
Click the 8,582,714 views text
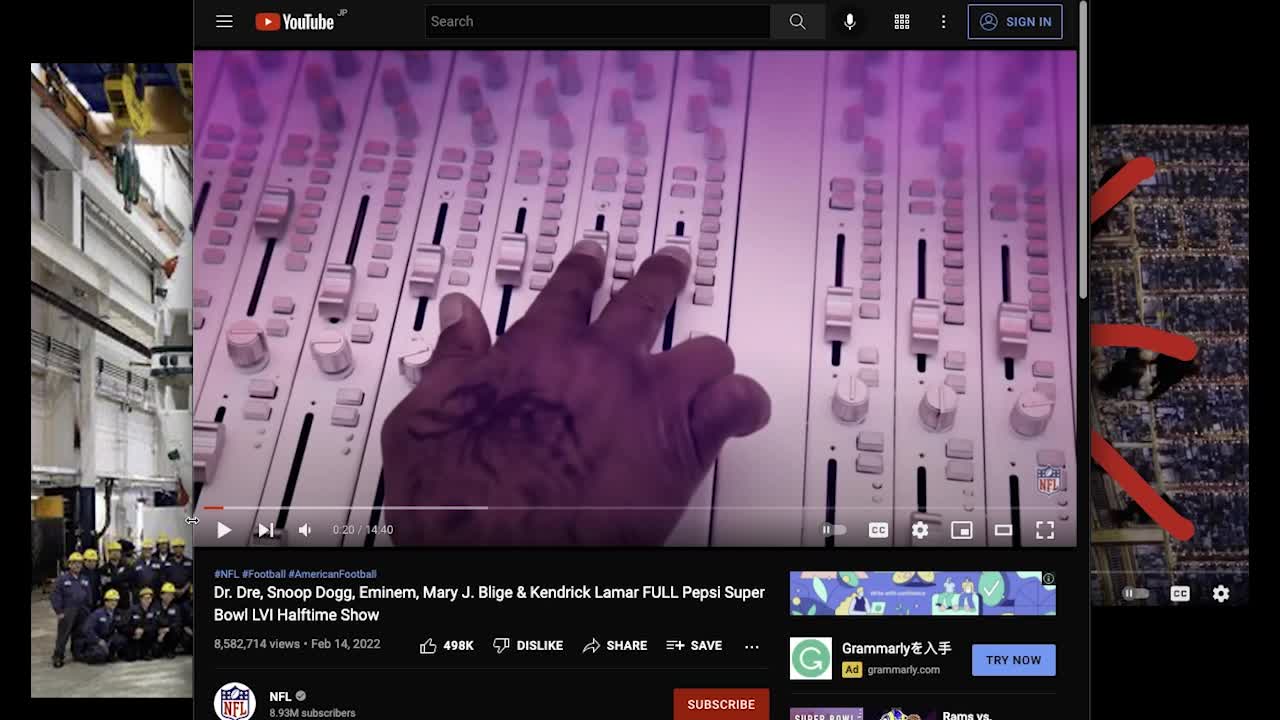pyautogui.click(x=257, y=644)
